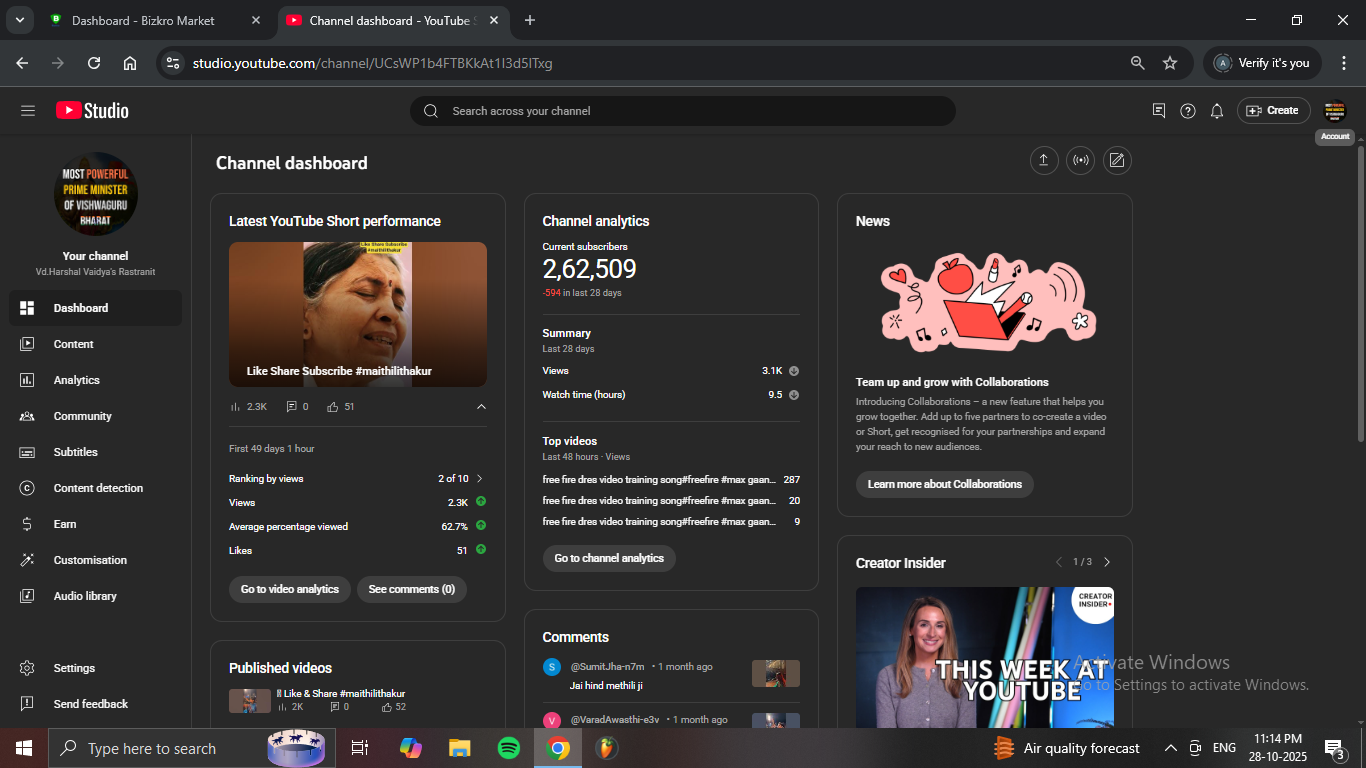
Task: Click the Go live broadcast icon
Action: pos(1080,160)
